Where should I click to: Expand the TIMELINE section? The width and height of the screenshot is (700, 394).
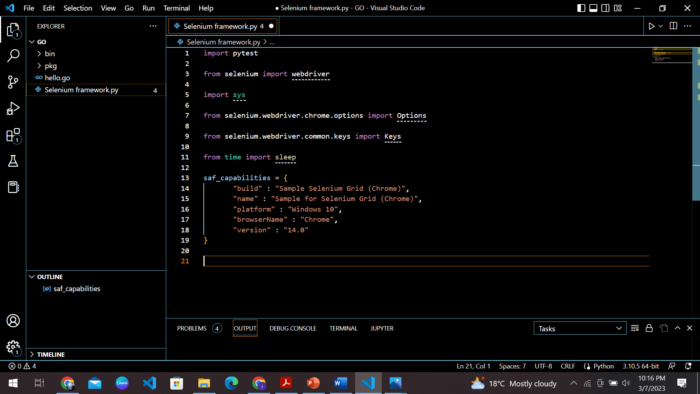point(50,354)
